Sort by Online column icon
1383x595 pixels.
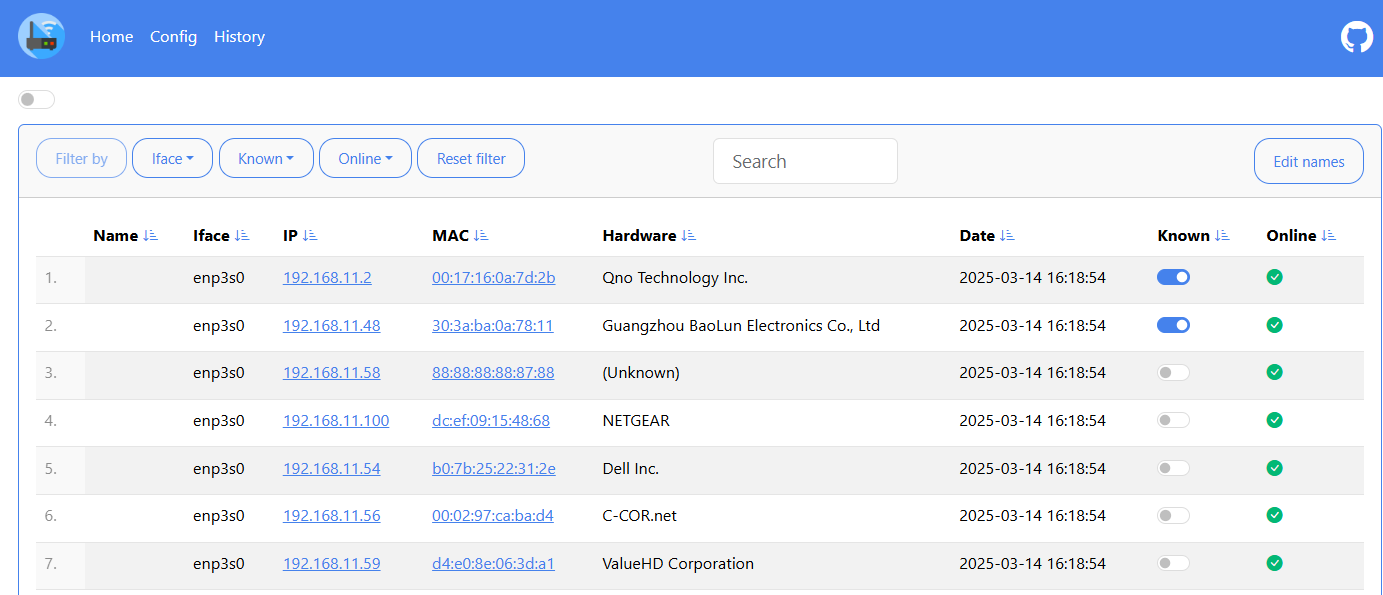tap(1329, 236)
